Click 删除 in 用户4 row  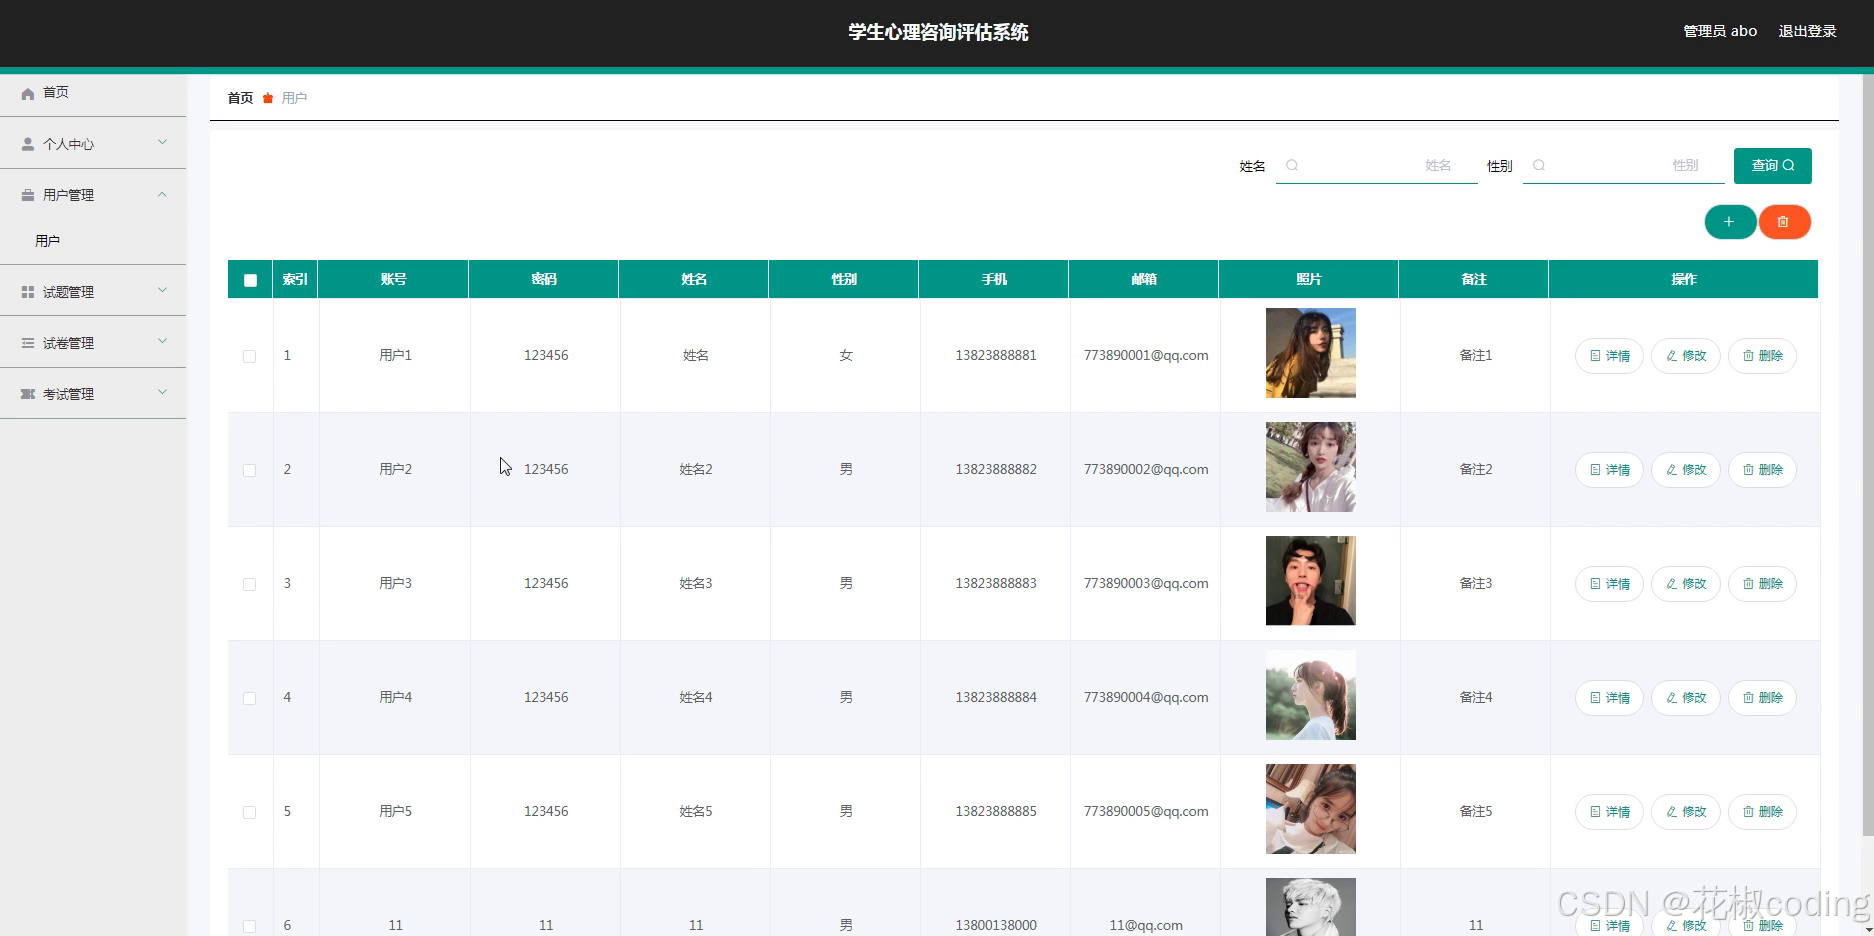tap(1762, 698)
